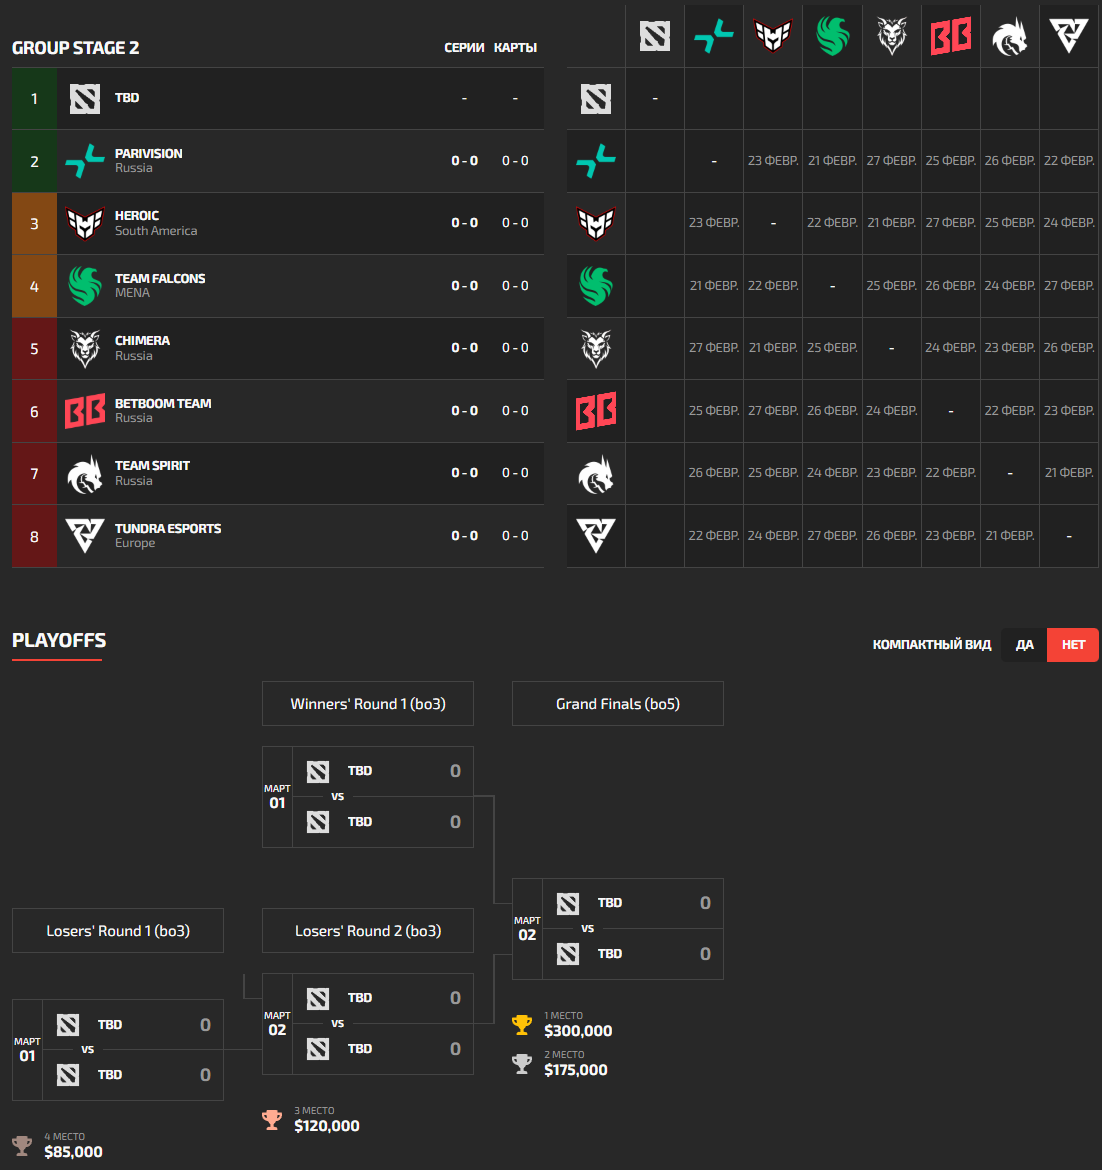Click the Heroic logo in standings list
1102x1170 pixels.
85,223
